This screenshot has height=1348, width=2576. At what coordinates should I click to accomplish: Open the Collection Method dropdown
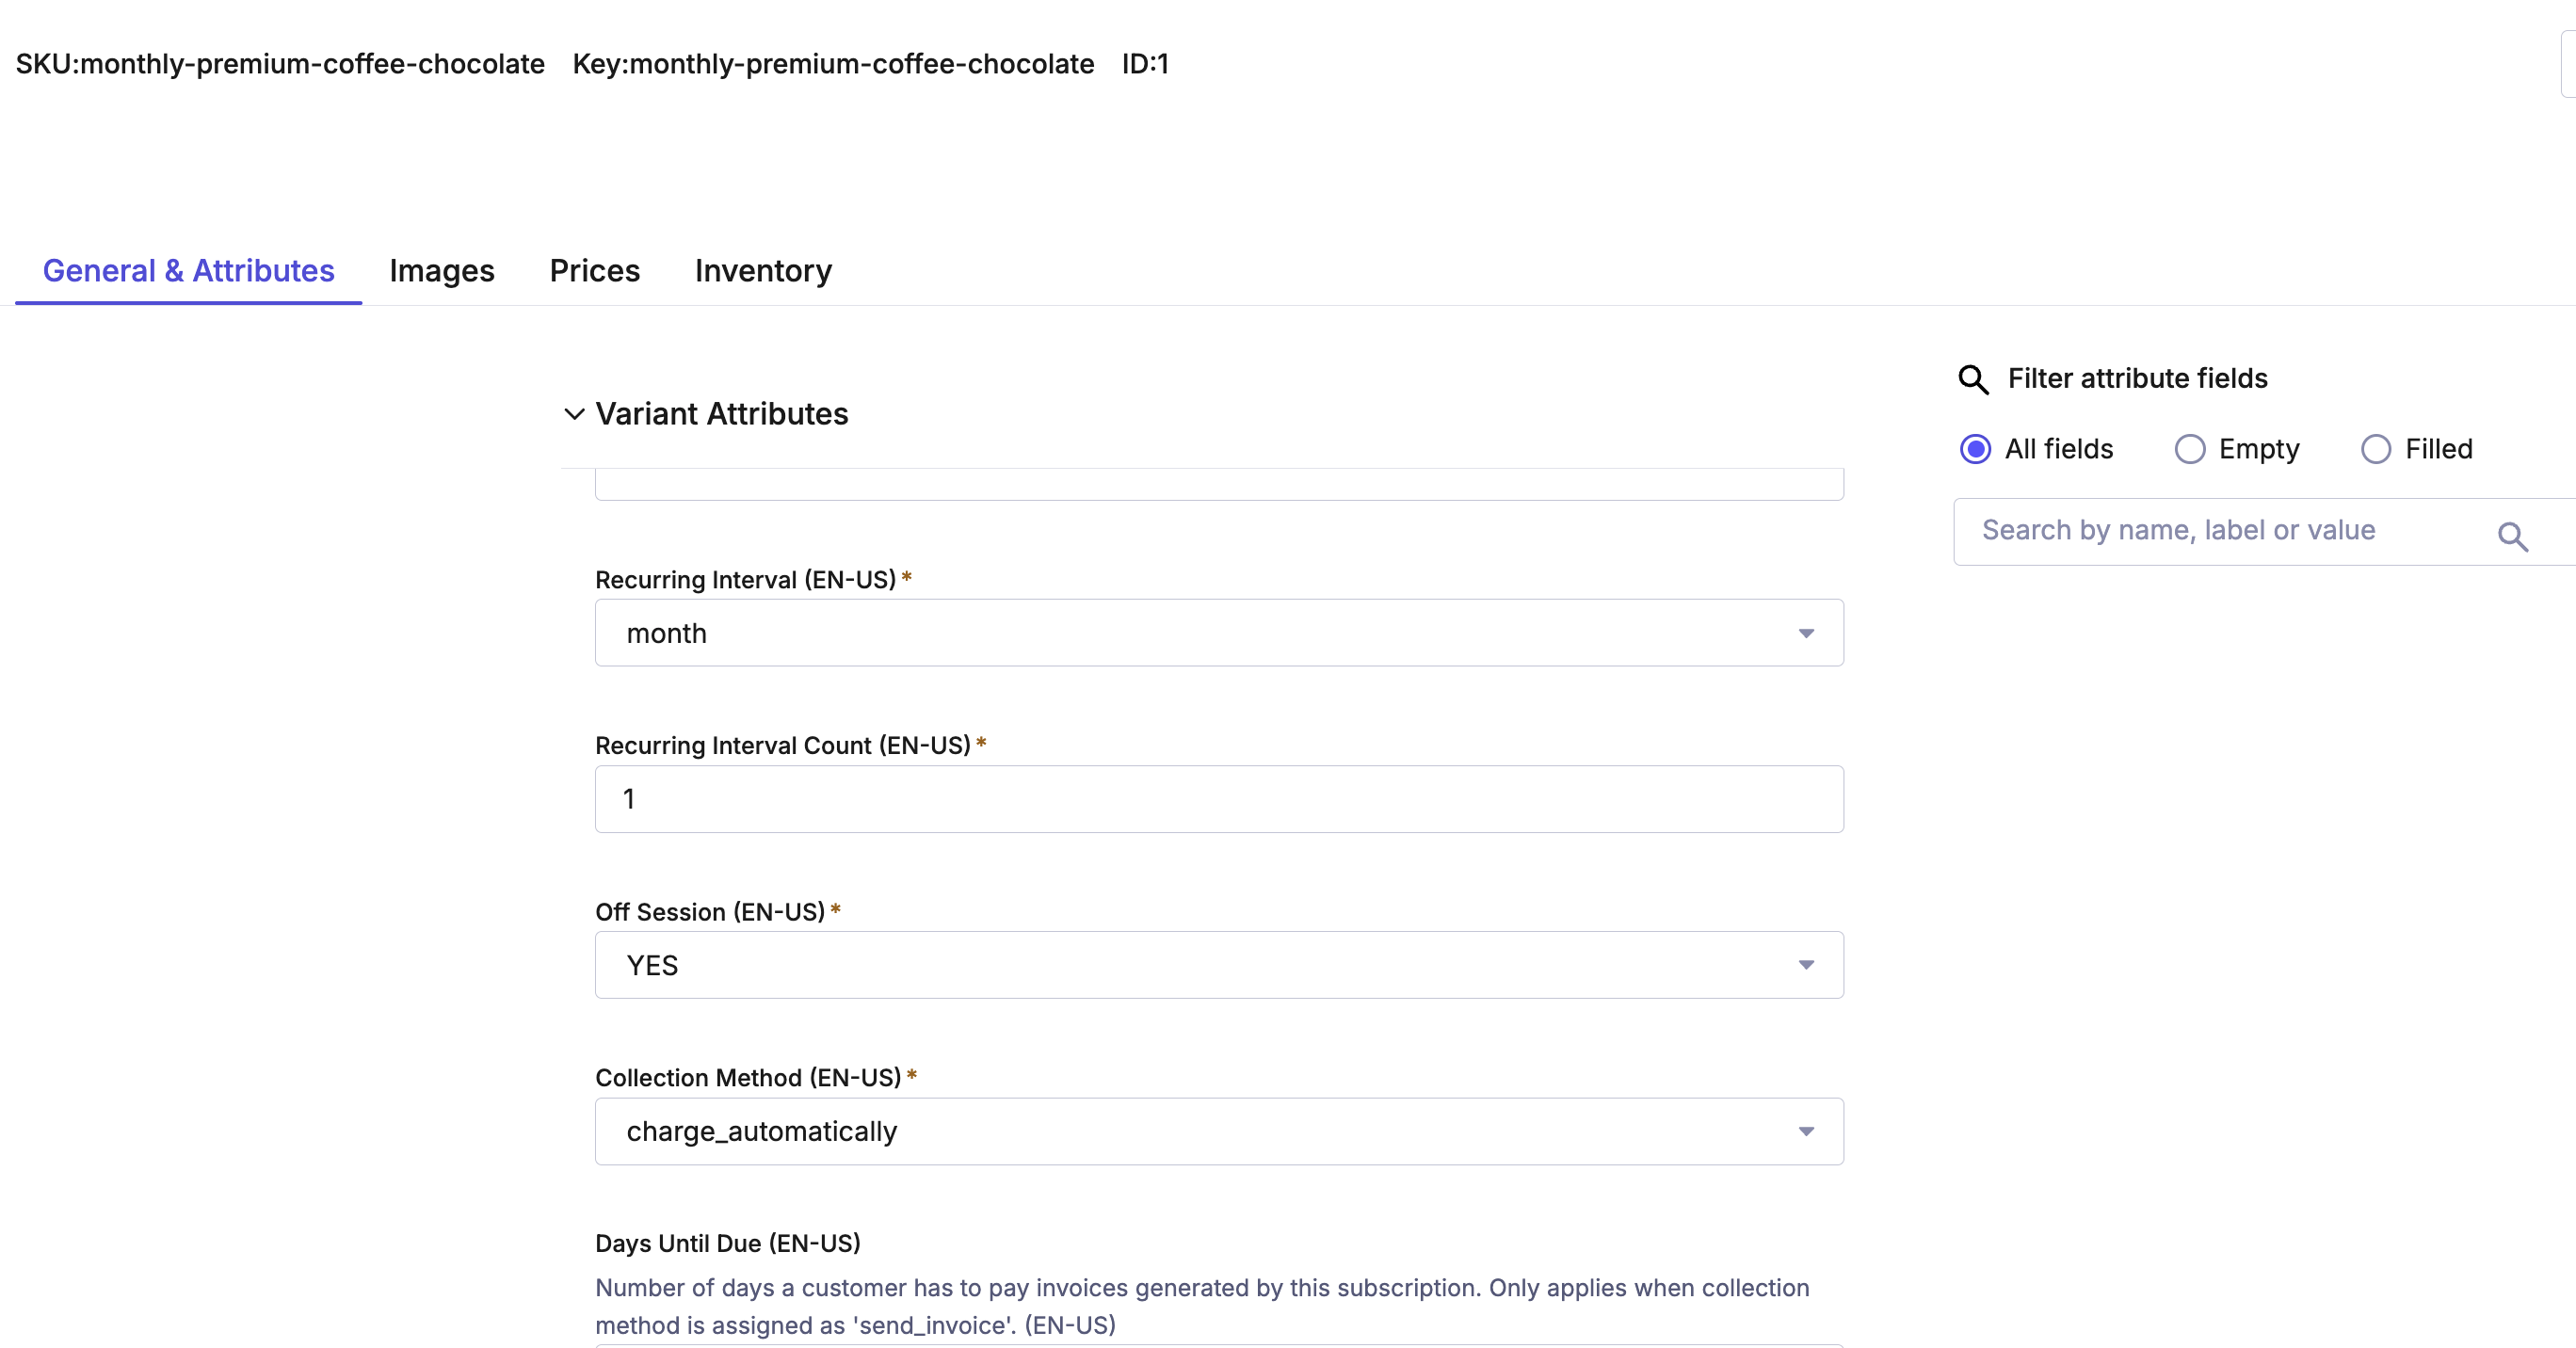point(1219,1131)
